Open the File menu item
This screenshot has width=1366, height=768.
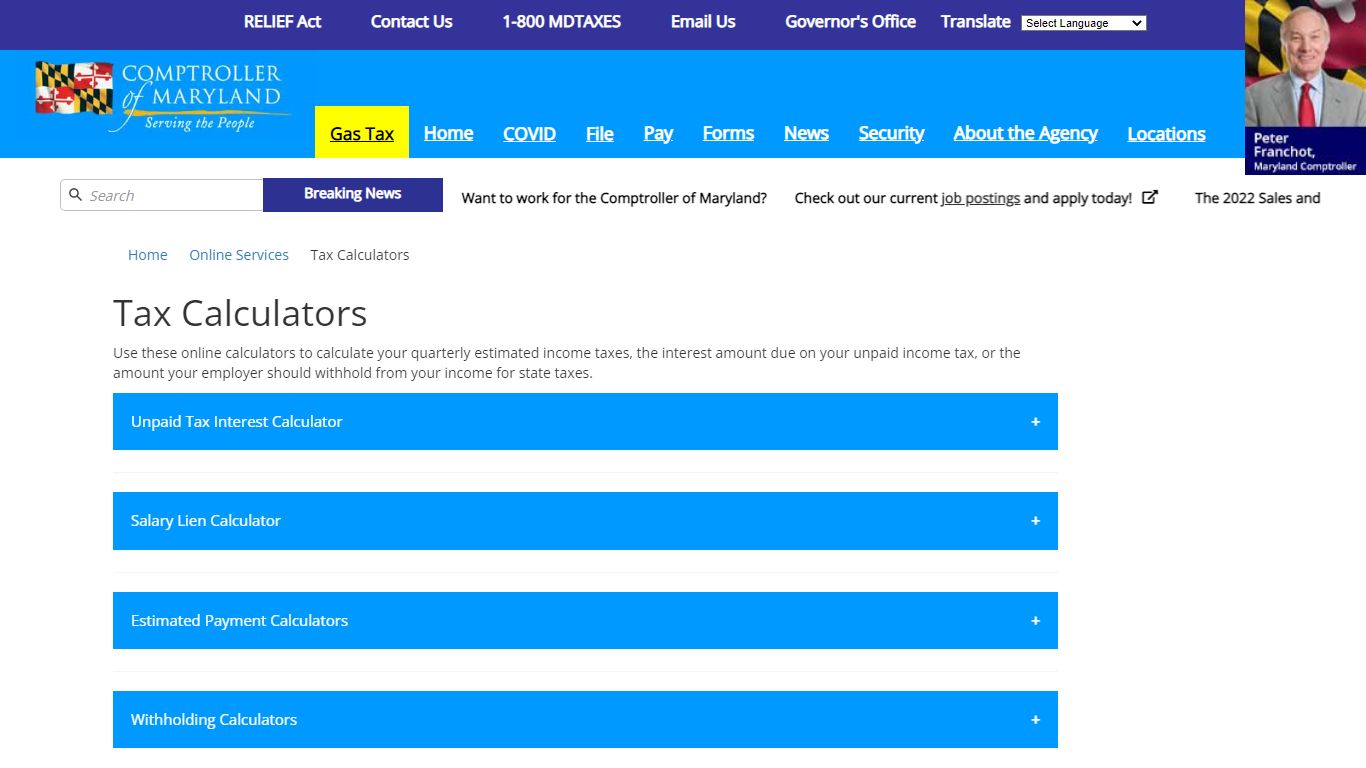(600, 133)
